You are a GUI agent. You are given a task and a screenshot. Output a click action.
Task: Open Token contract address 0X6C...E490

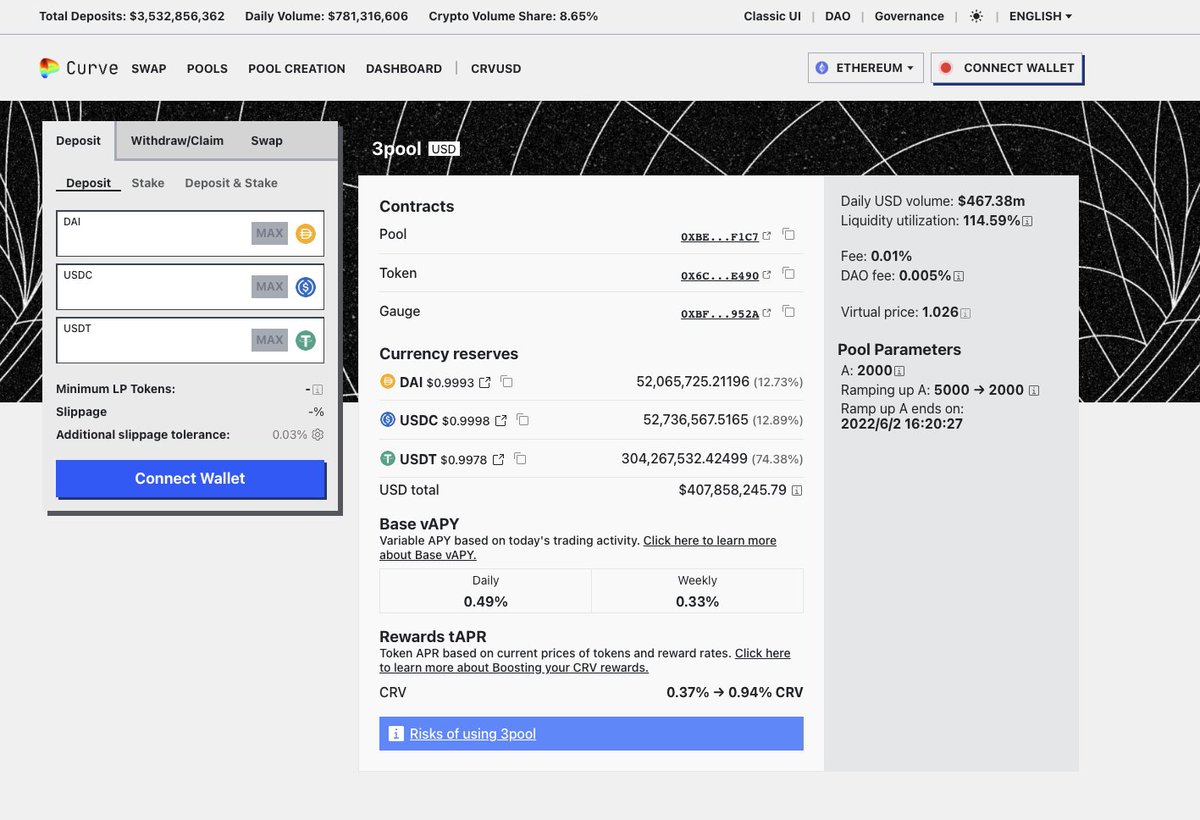[720, 275]
